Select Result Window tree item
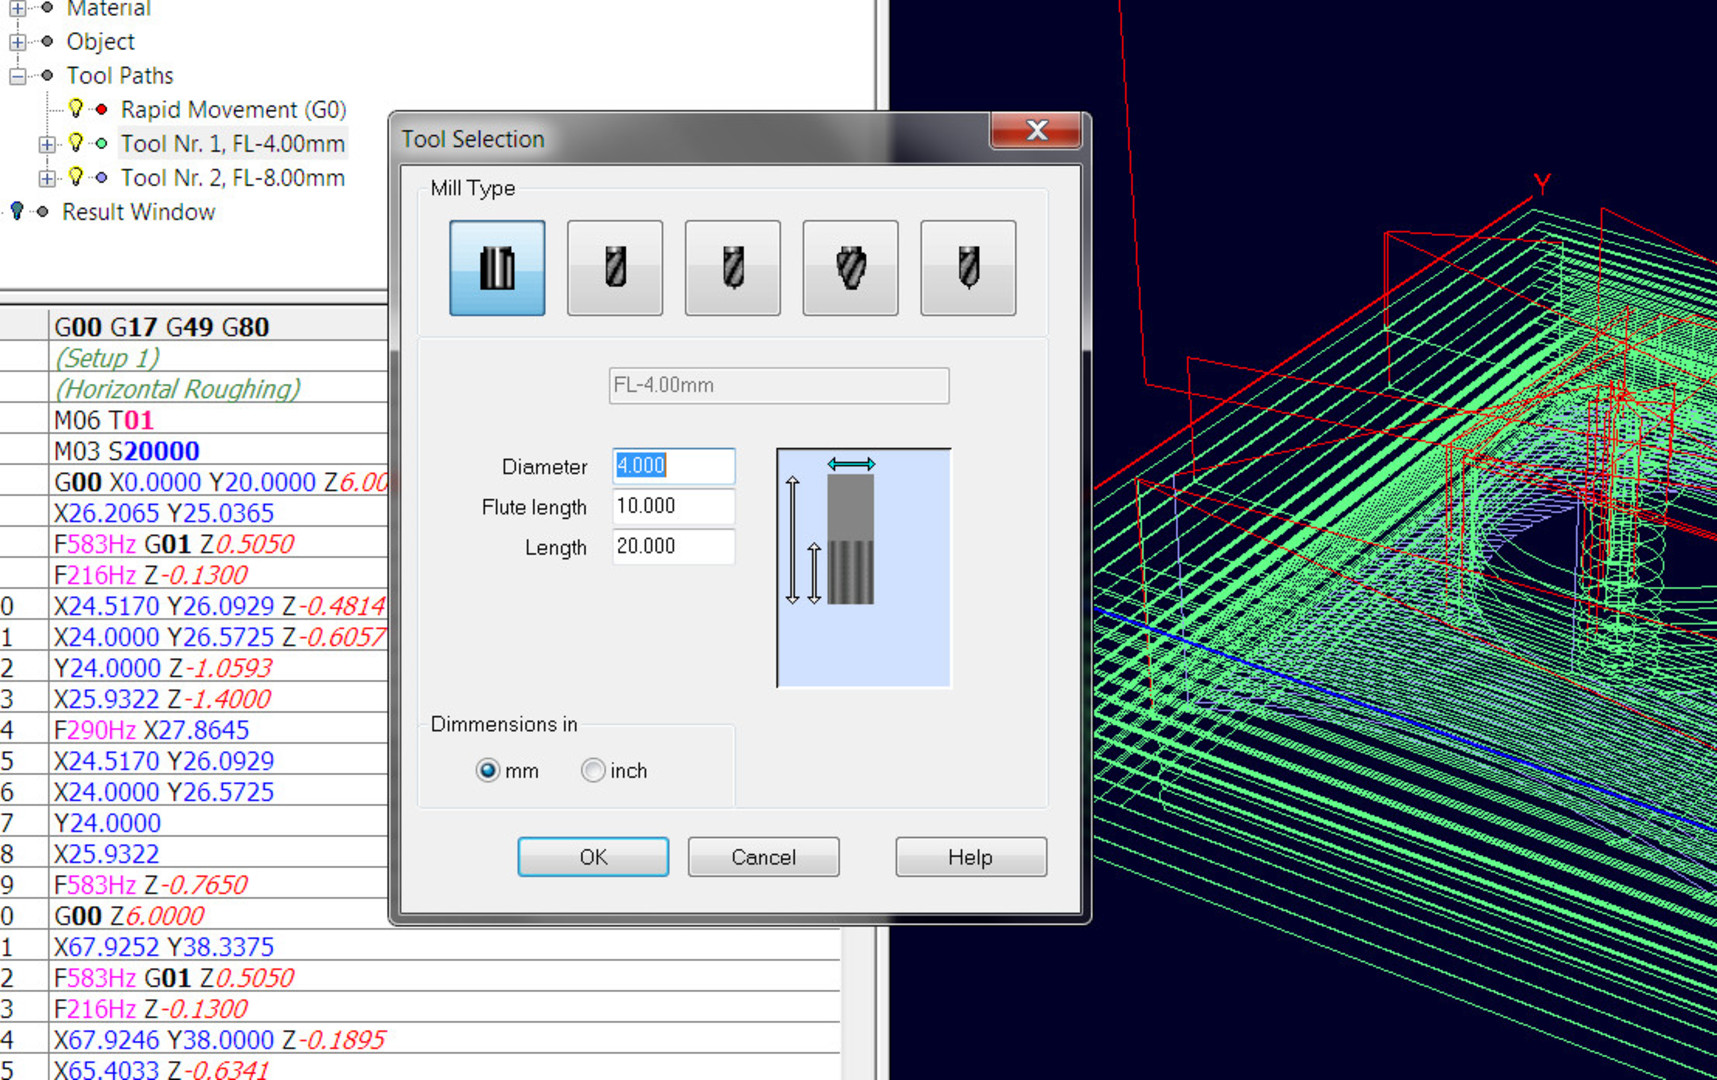This screenshot has width=1717, height=1080. click(x=139, y=212)
